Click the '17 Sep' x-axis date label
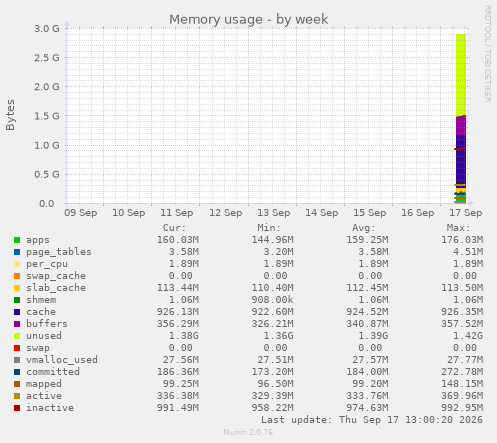This screenshot has height=443, width=497. coord(466,213)
